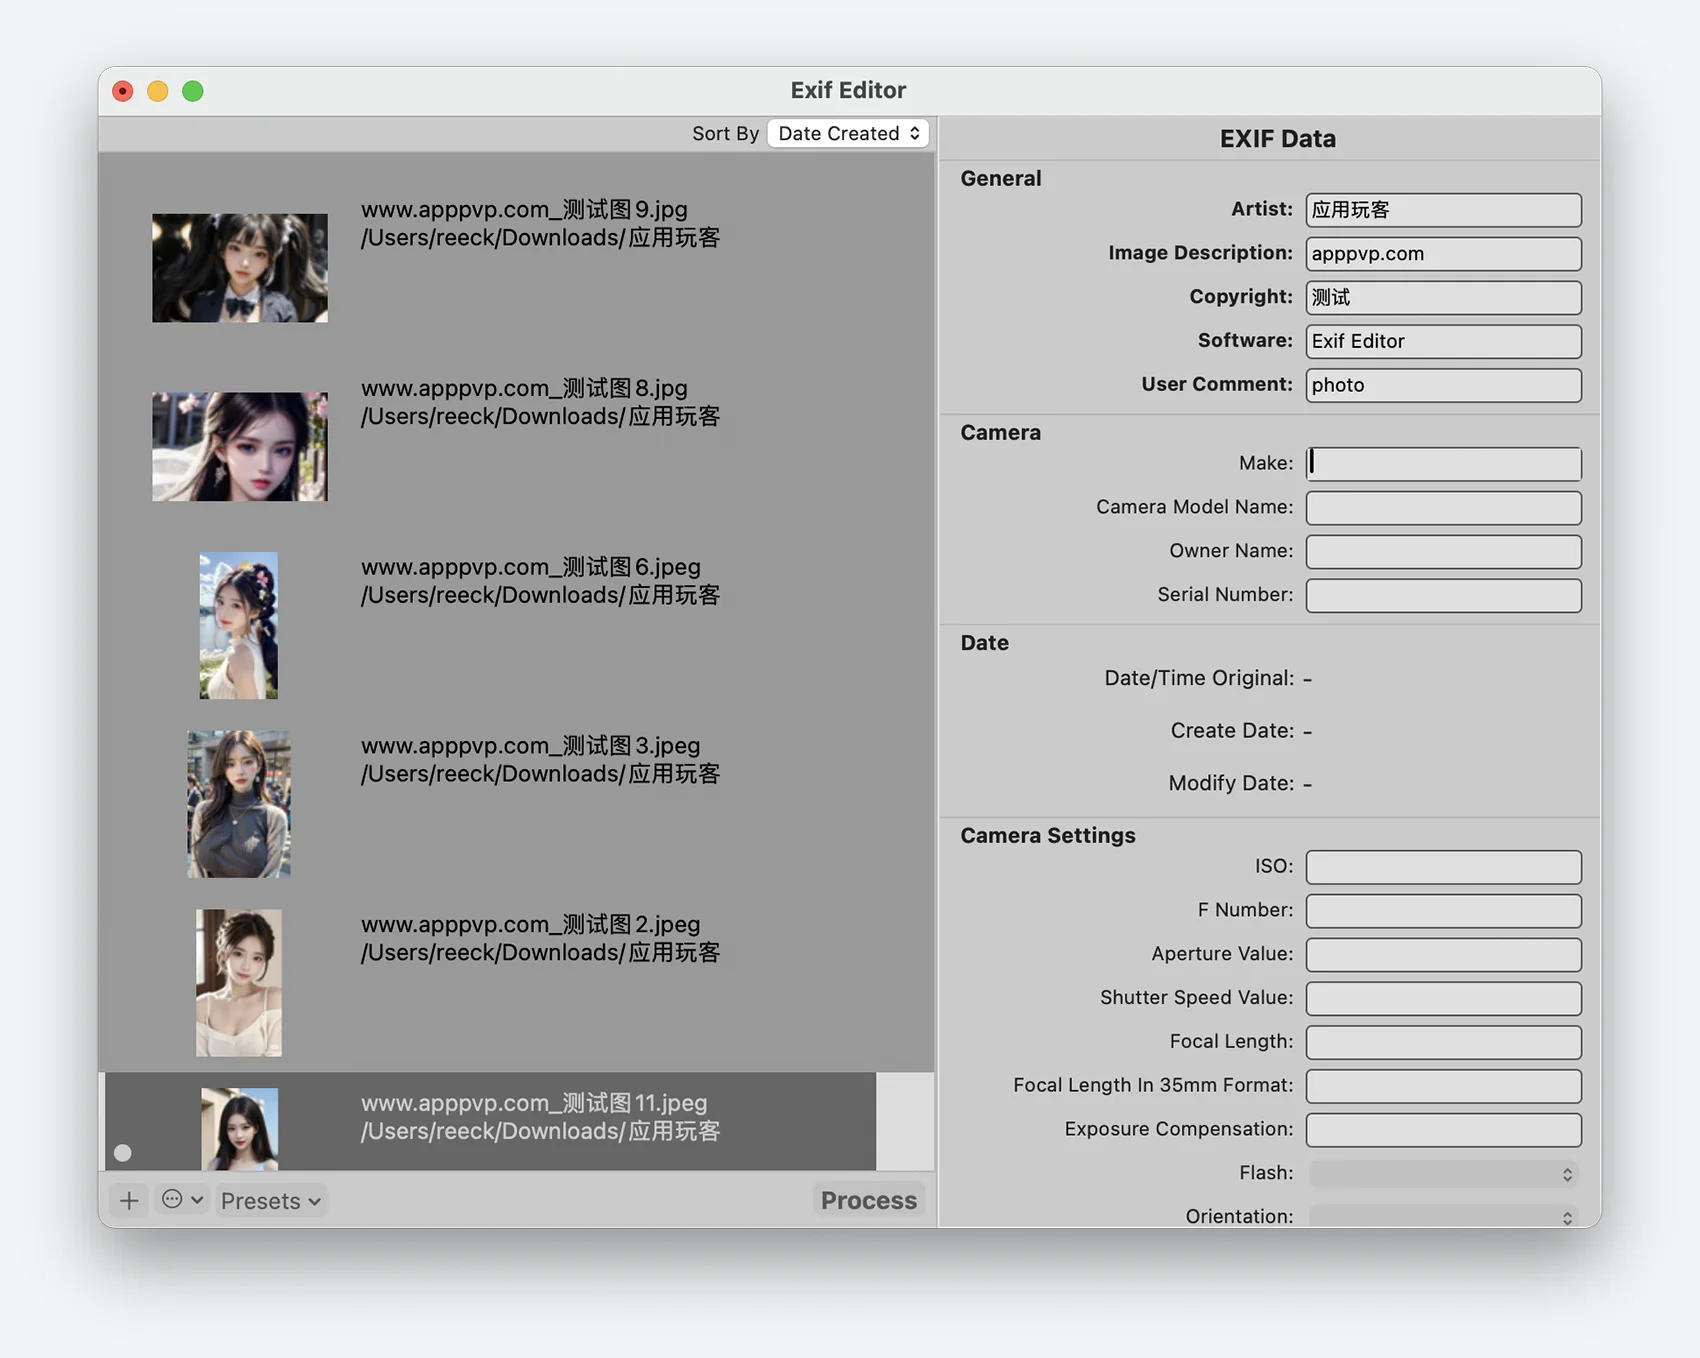Close the Exif Editor window

[x=123, y=91]
